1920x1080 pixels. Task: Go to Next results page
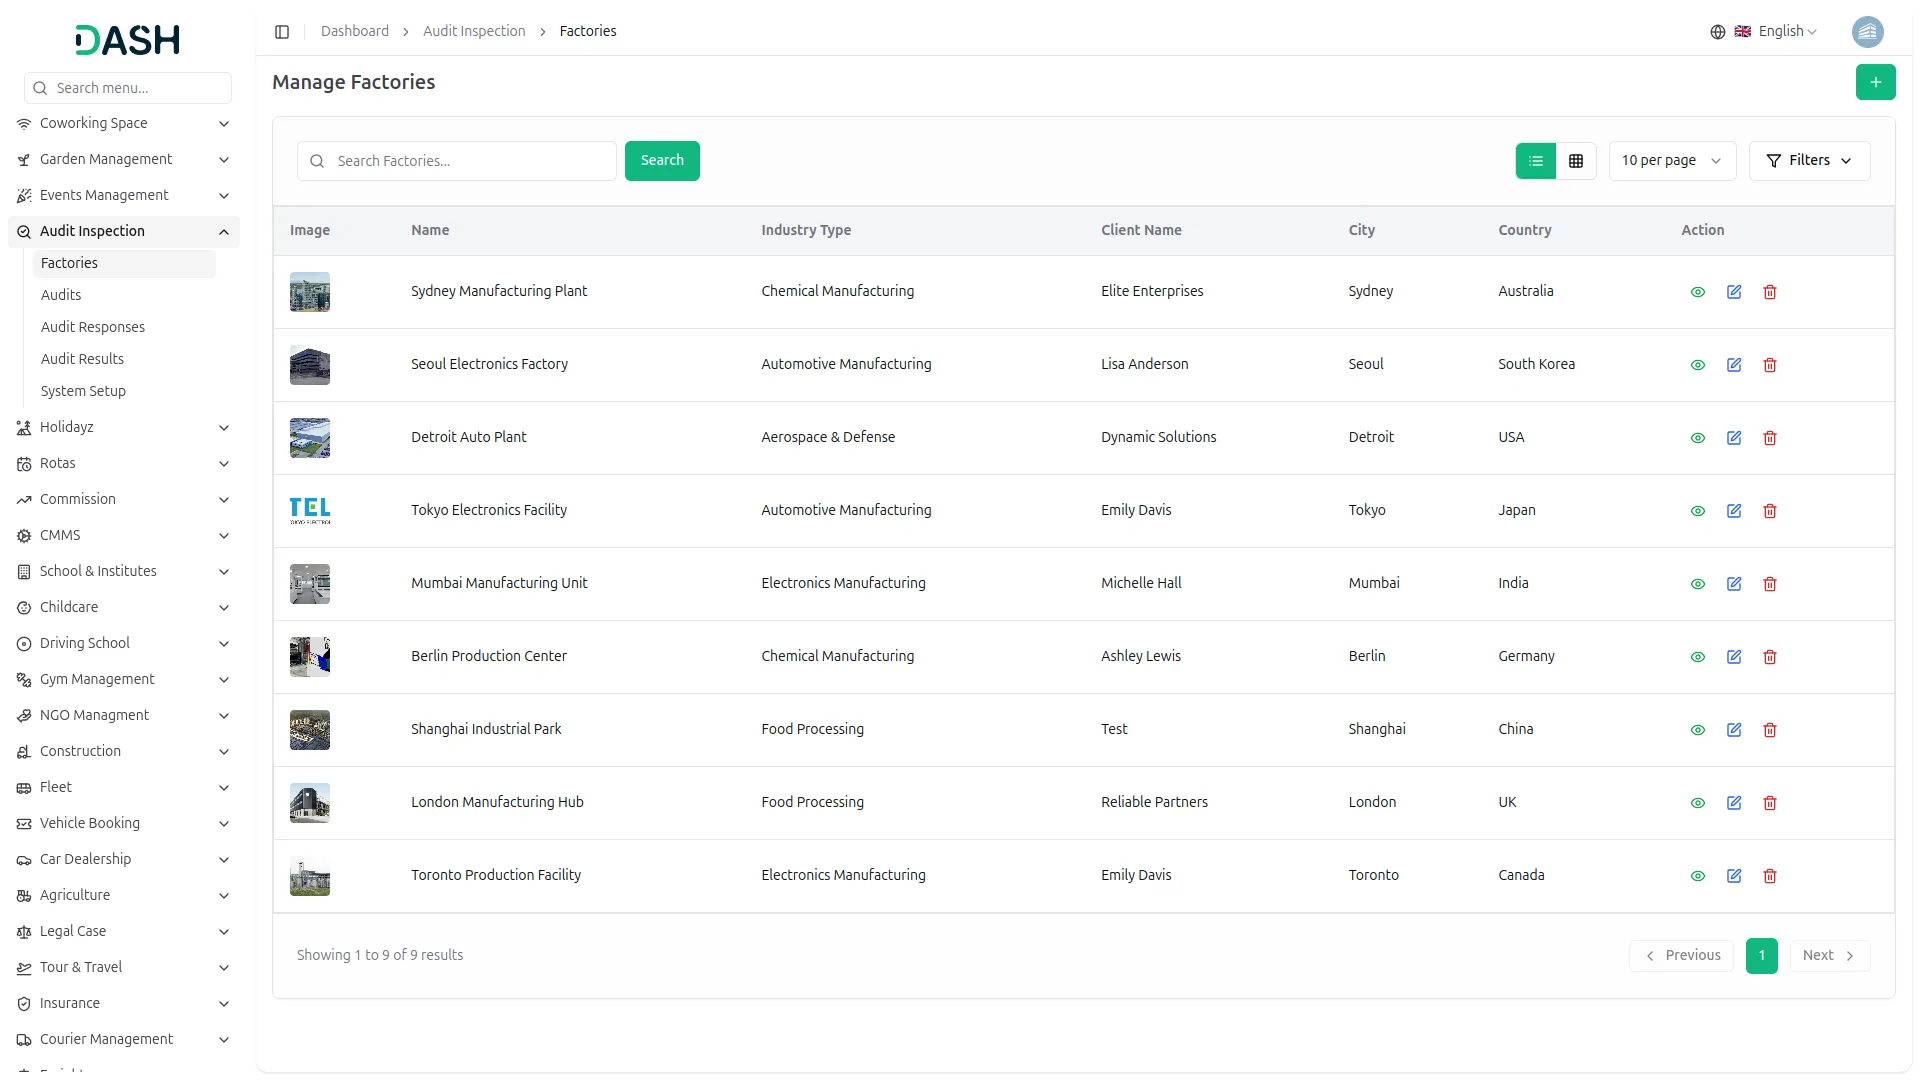coord(1828,955)
